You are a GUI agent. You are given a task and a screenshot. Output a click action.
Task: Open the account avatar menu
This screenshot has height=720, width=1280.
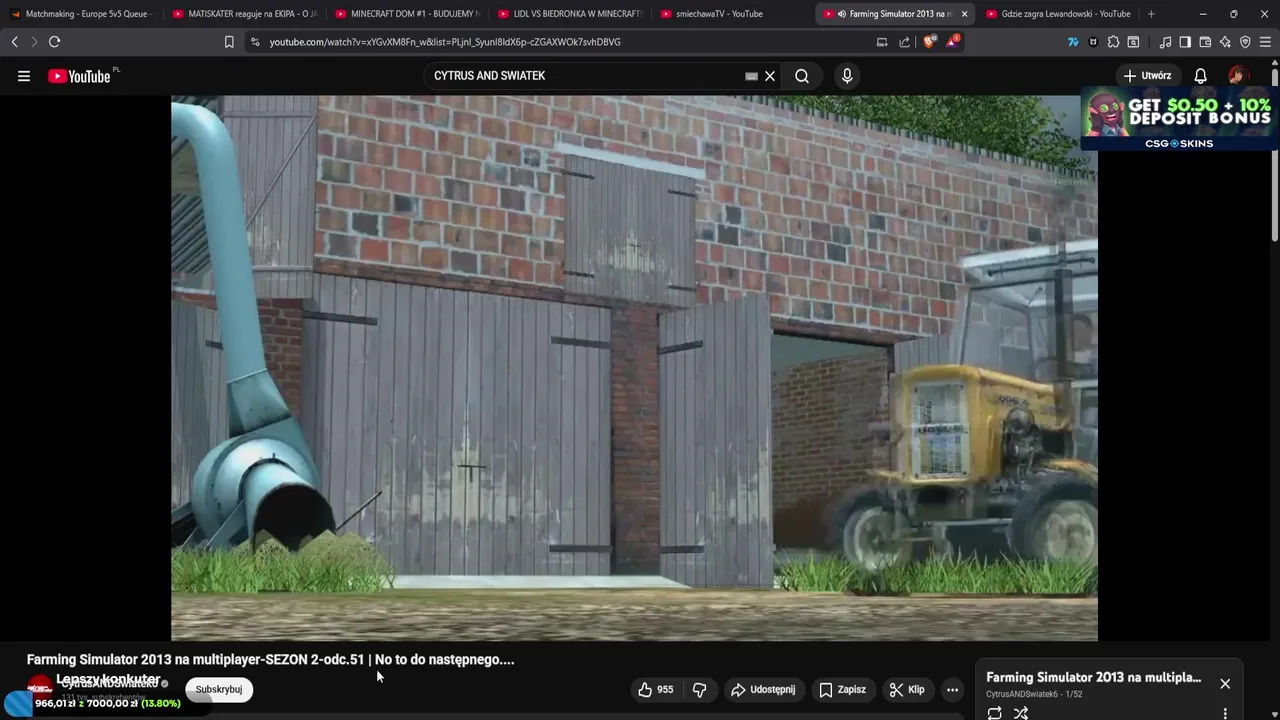1238,76
